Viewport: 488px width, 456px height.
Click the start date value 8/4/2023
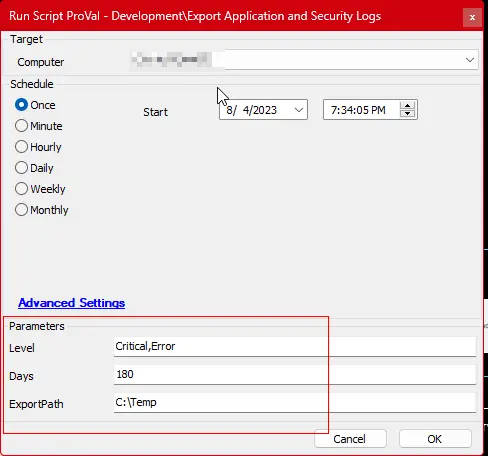[252, 110]
